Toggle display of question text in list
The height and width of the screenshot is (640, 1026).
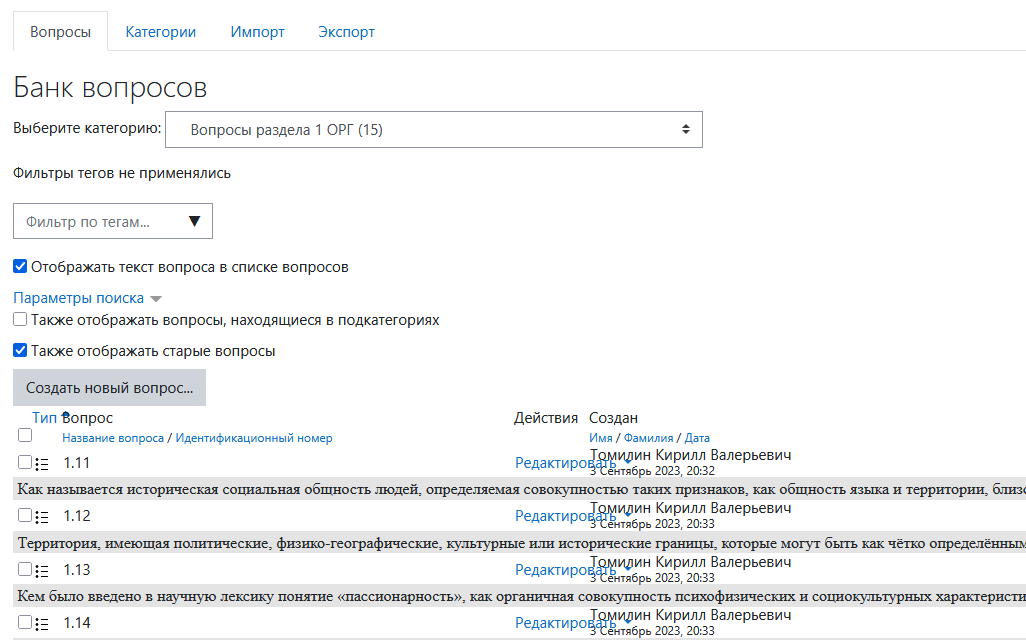tap(20, 266)
